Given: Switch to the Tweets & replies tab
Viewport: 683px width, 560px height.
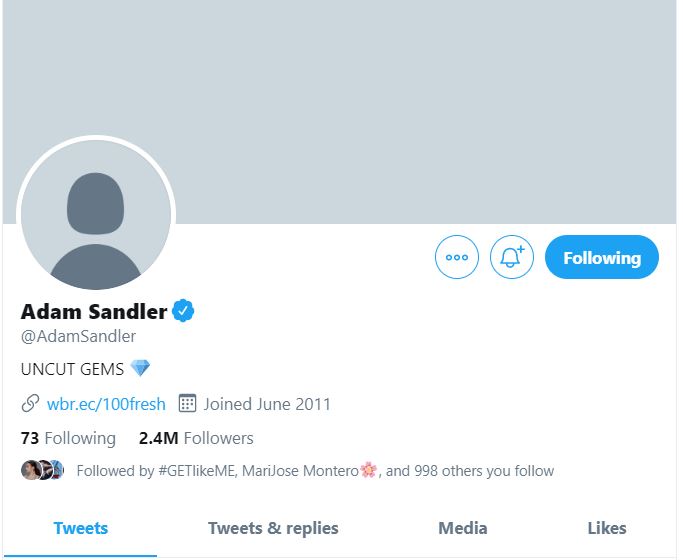Looking at the screenshot, I should pos(273,528).
